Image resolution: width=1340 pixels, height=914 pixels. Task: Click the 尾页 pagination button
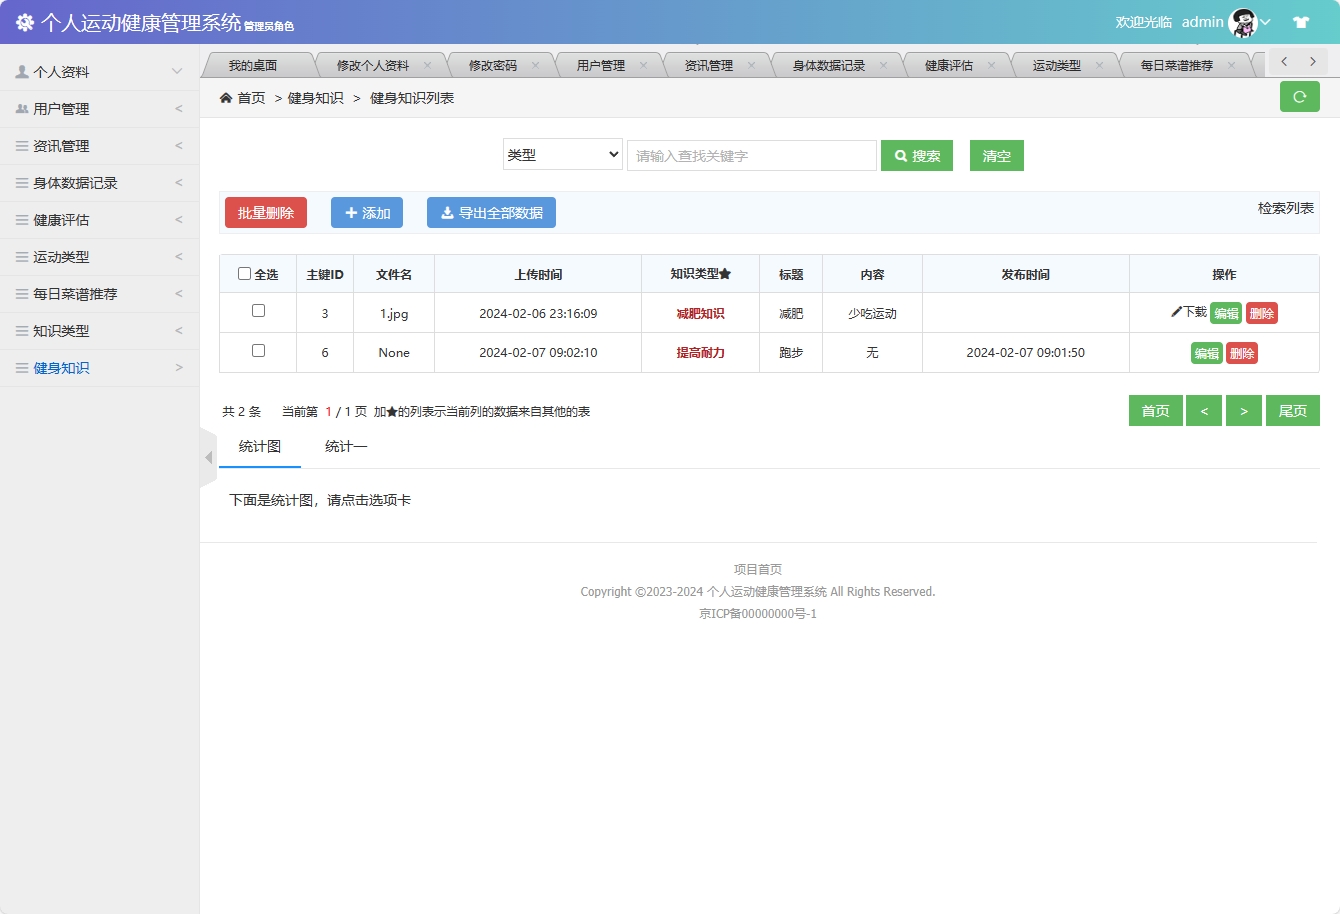[x=1292, y=410]
